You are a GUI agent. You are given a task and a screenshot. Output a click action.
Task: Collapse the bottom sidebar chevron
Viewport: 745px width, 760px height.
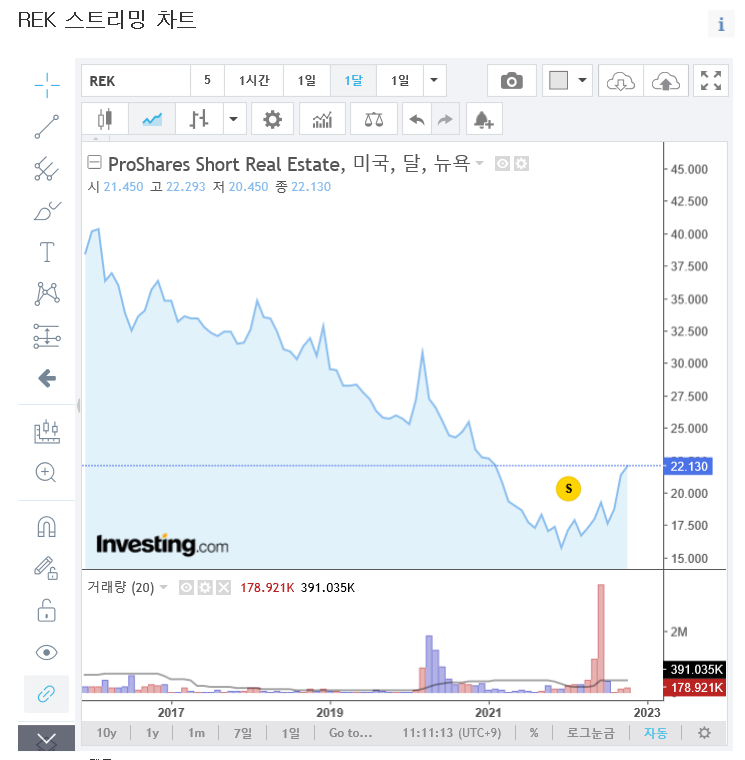(x=47, y=738)
